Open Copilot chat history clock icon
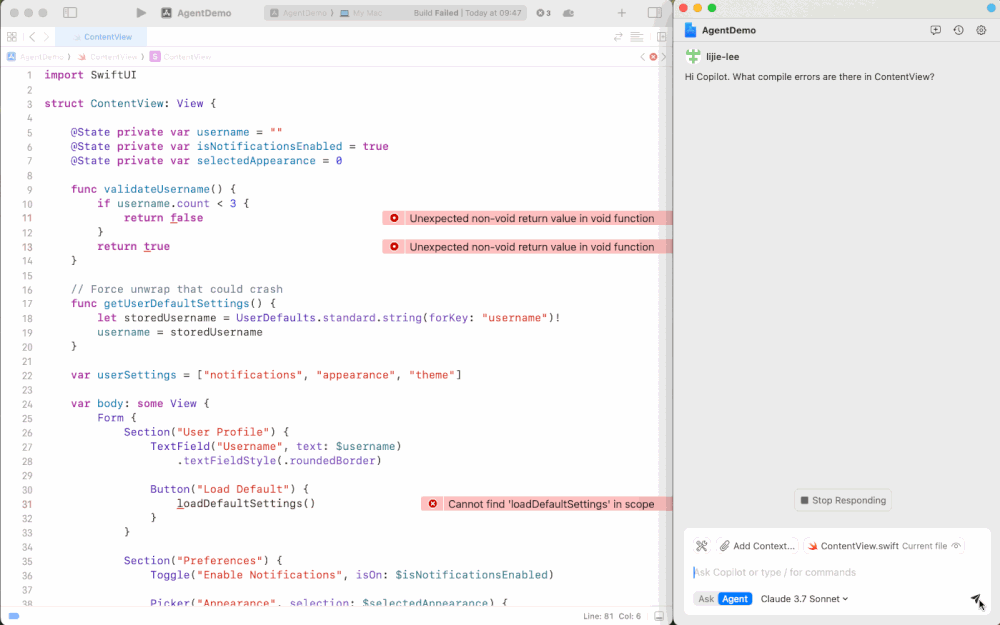Image resolution: width=1000 pixels, height=625 pixels. click(957, 30)
